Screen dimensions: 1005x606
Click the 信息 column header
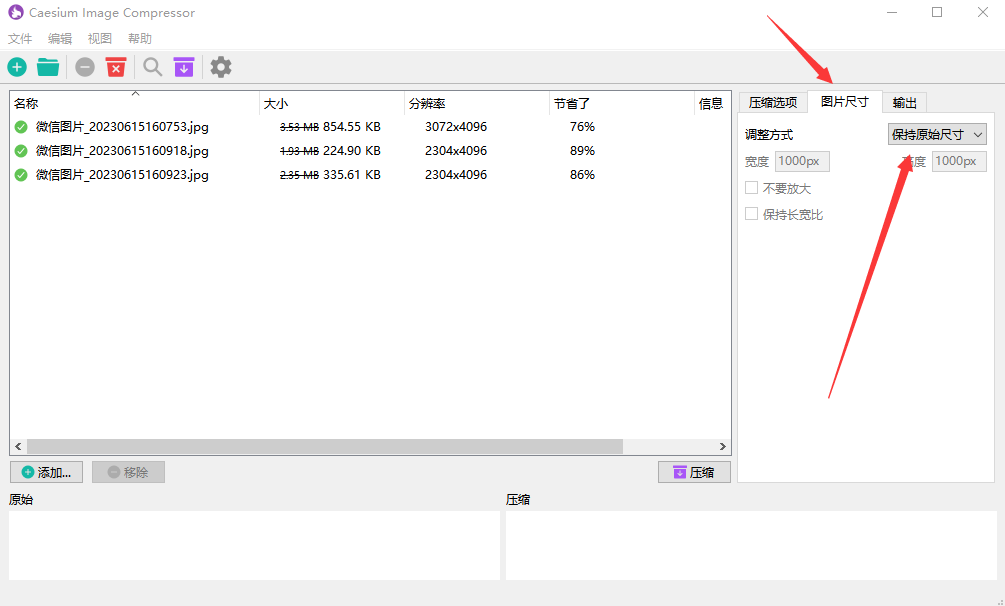(712, 103)
